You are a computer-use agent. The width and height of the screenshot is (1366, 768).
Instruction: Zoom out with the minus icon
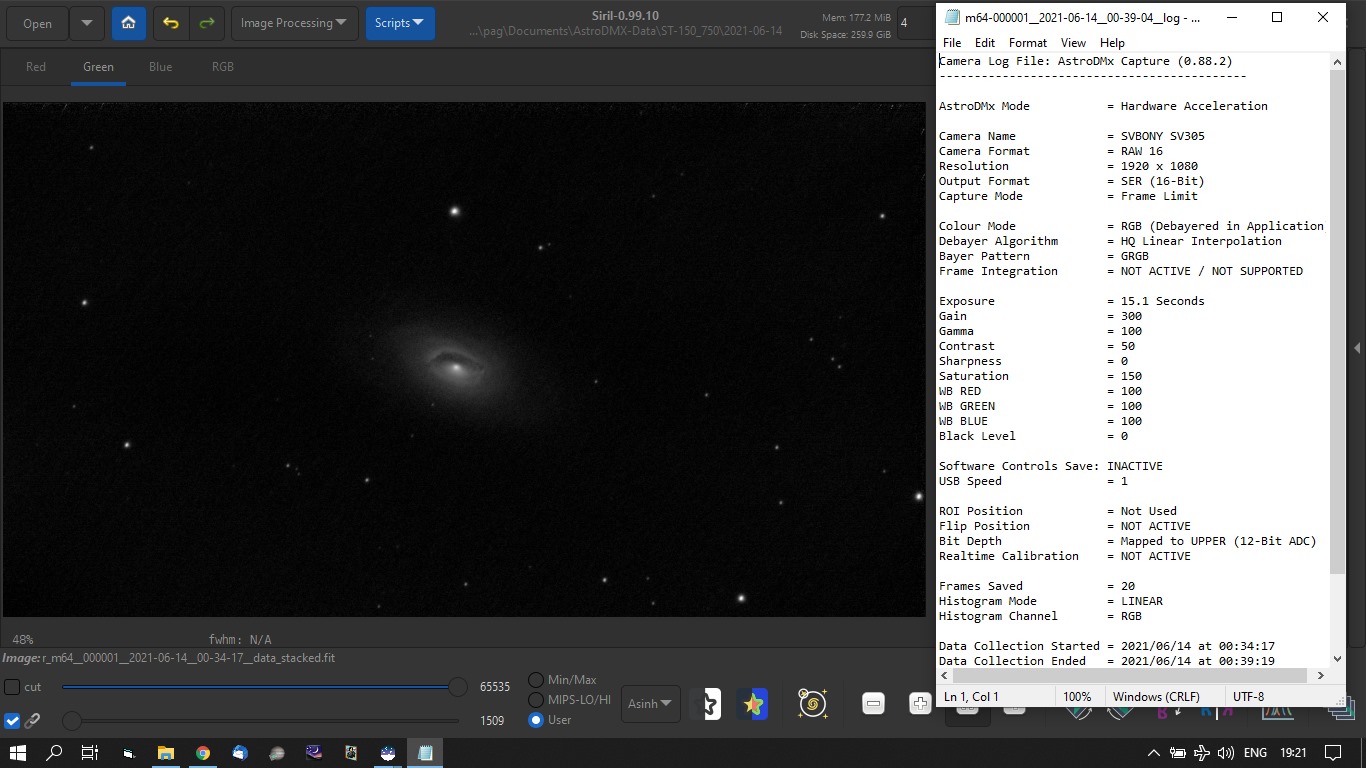873,704
